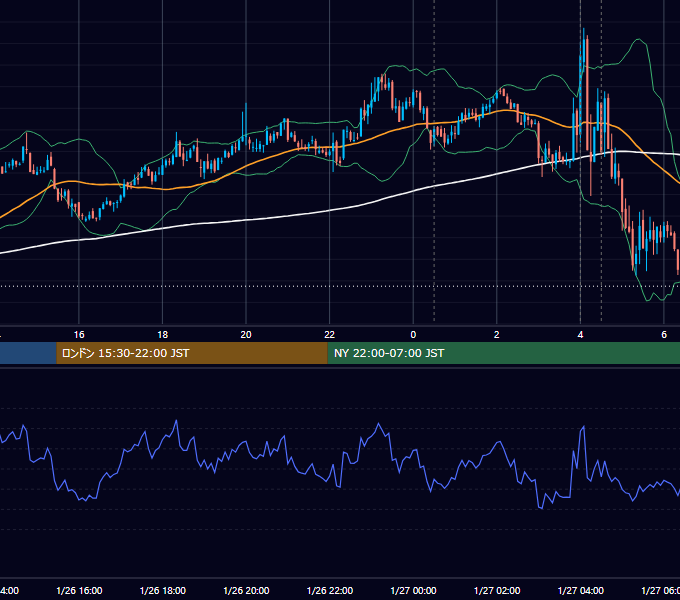Click the 1/27 02:00 date label
The image size is (680, 600).
point(497,590)
